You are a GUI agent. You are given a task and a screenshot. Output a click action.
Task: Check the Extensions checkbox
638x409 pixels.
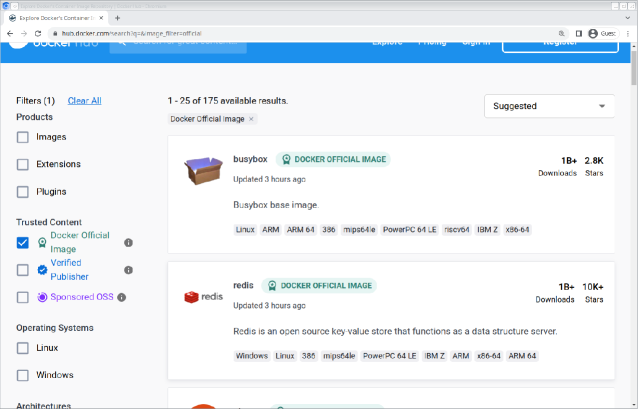(23, 164)
